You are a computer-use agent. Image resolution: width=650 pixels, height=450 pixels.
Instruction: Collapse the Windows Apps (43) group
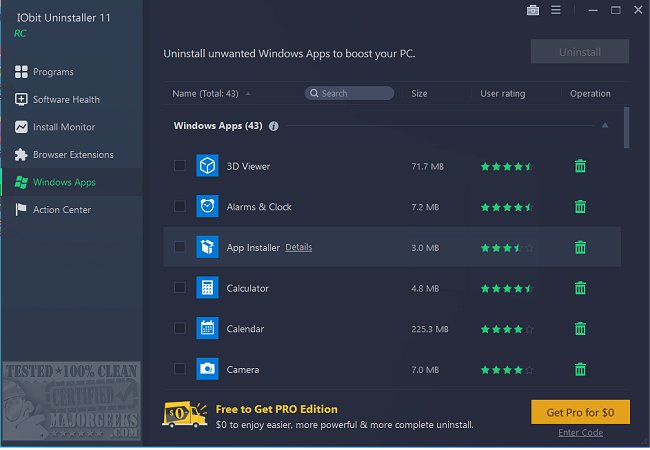pyautogui.click(x=605, y=125)
